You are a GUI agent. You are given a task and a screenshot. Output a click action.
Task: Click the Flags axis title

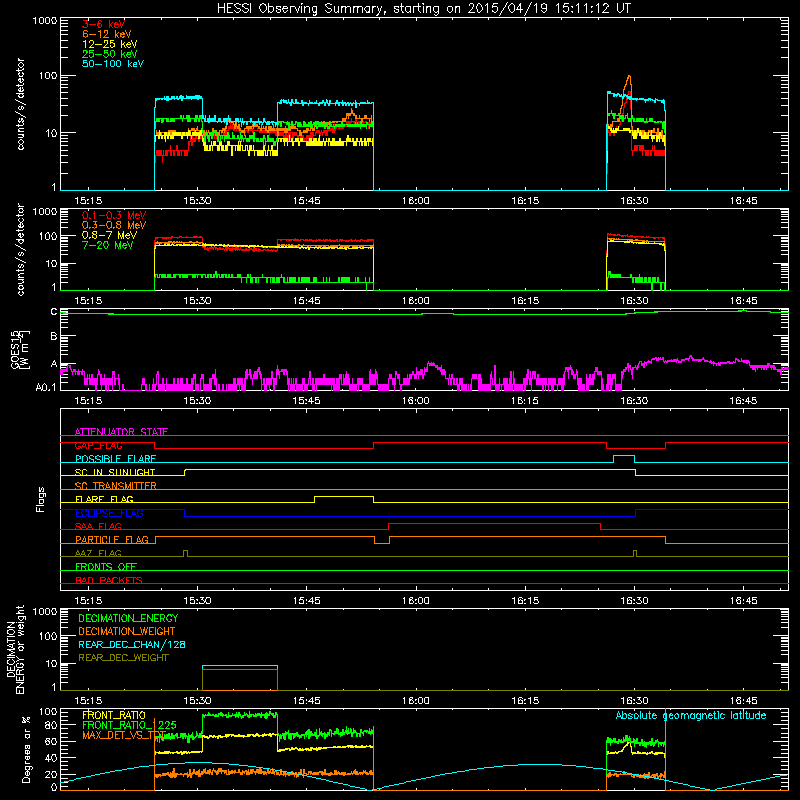pyautogui.click(x=41, y=499)
